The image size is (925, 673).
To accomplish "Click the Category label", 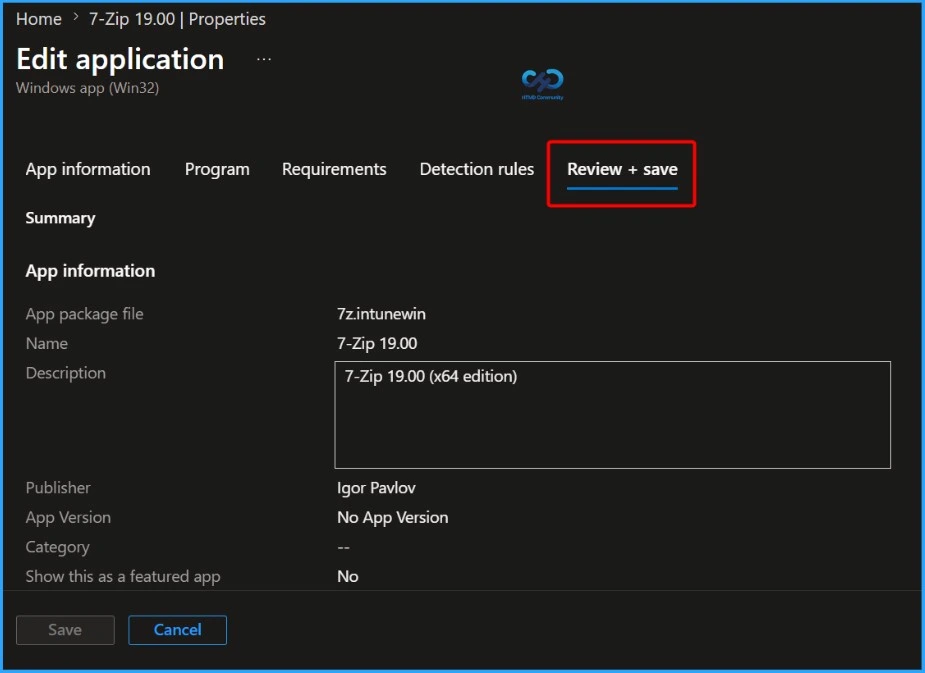I will (57, 547).
